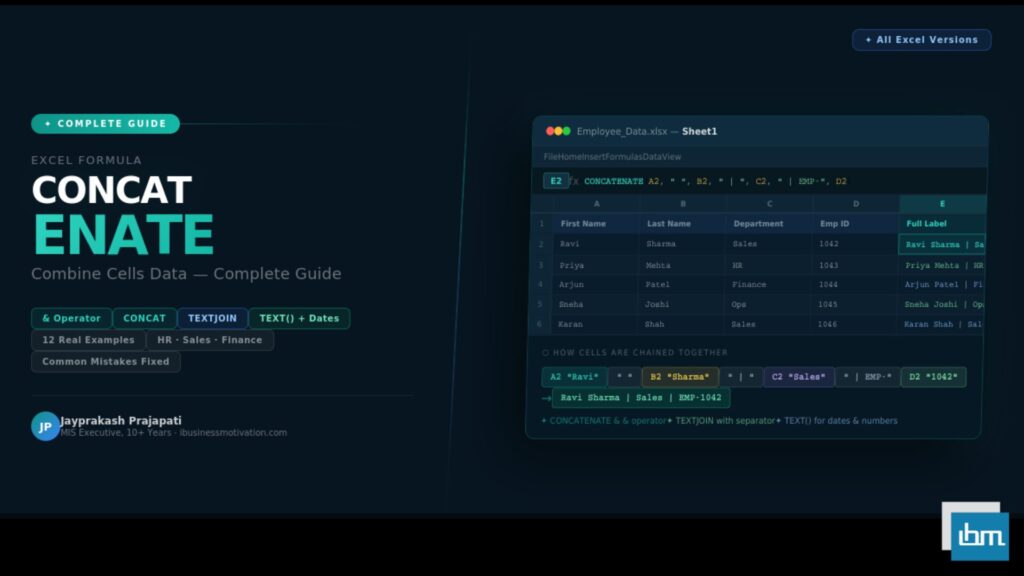The height and width of the screenshot is (576, 1024).
Task: Click the Arjun Patel full label cell
Action: (x=942, y=285)
